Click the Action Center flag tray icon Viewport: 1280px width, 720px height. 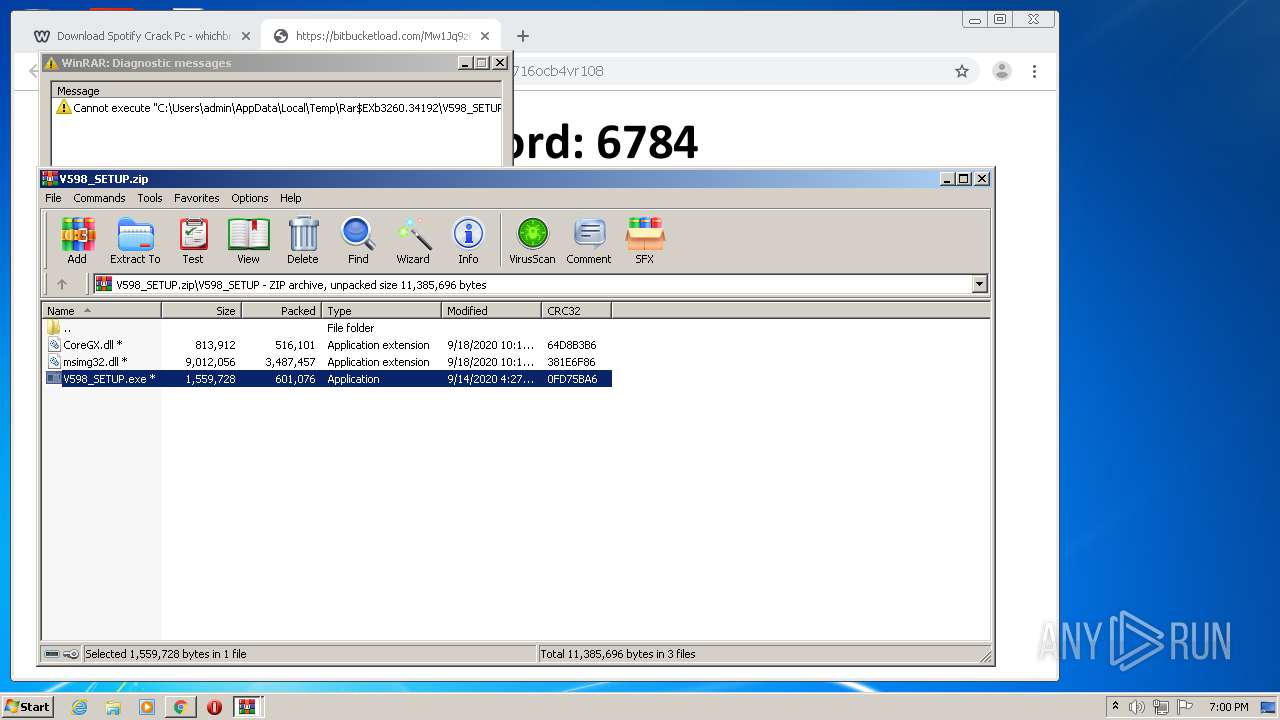coord(1185,707)
